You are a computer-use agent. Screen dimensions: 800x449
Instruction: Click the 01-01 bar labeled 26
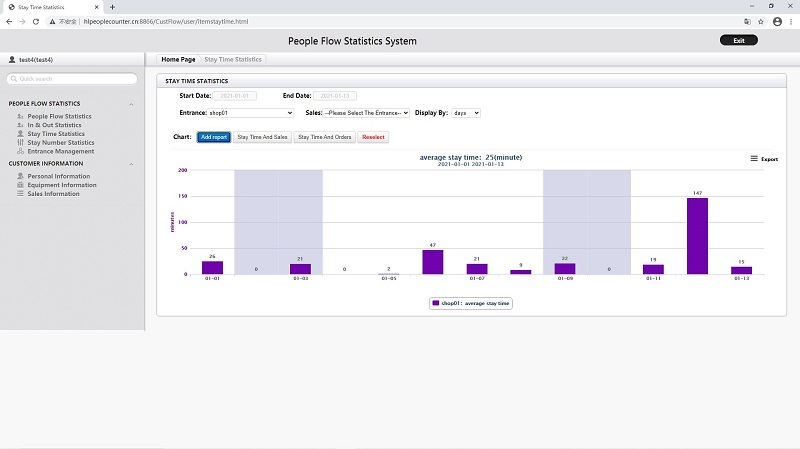tap(212, 268)
